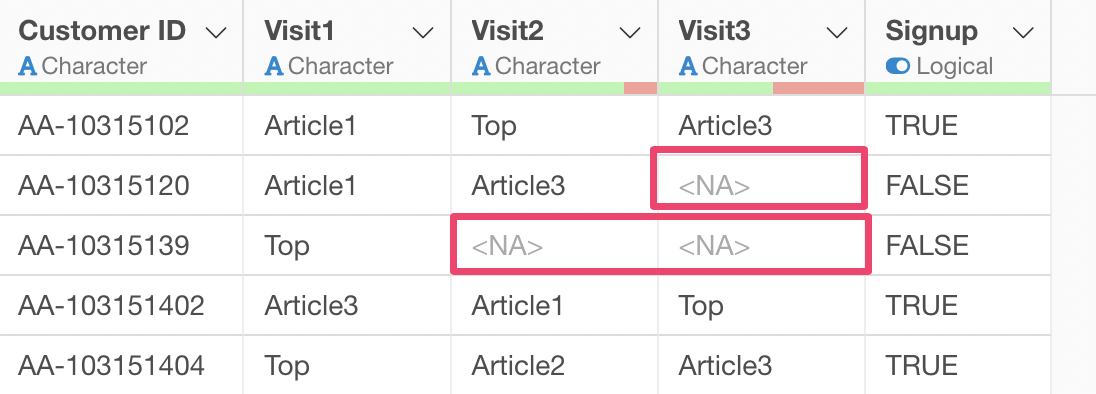Open the Visit1 column dropdown arrow
Screen dimensions: 1096x394
[423, 33]
